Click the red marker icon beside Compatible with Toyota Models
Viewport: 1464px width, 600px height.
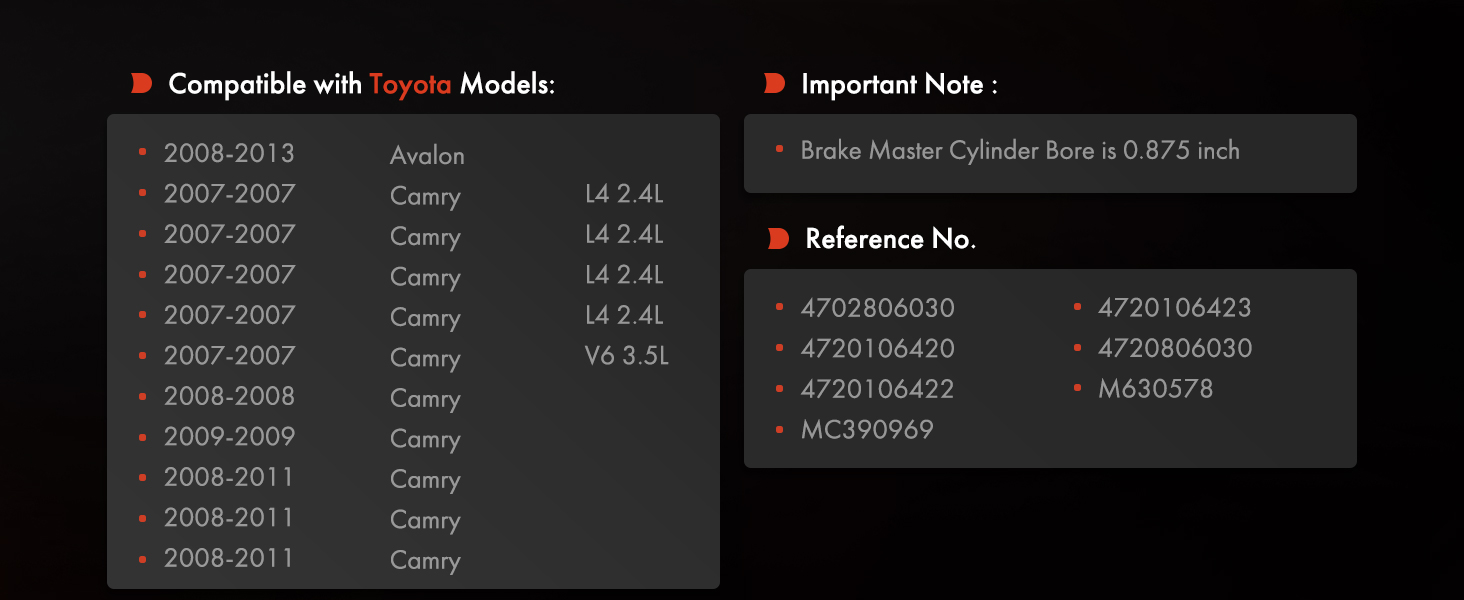tap(141, 84)
